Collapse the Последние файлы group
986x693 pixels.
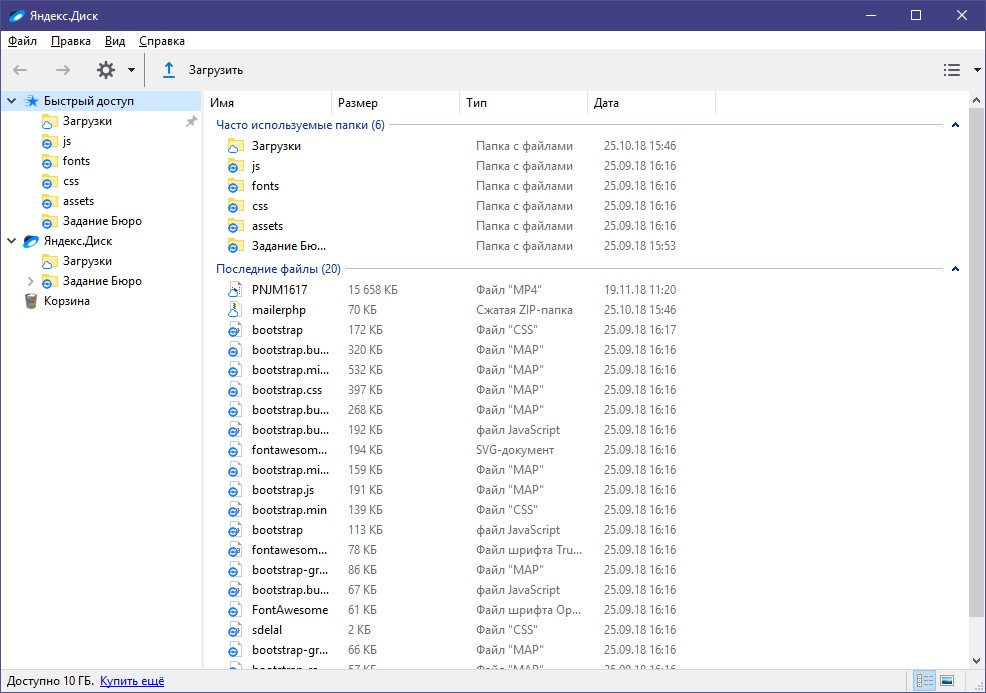[x=955, y=269]
